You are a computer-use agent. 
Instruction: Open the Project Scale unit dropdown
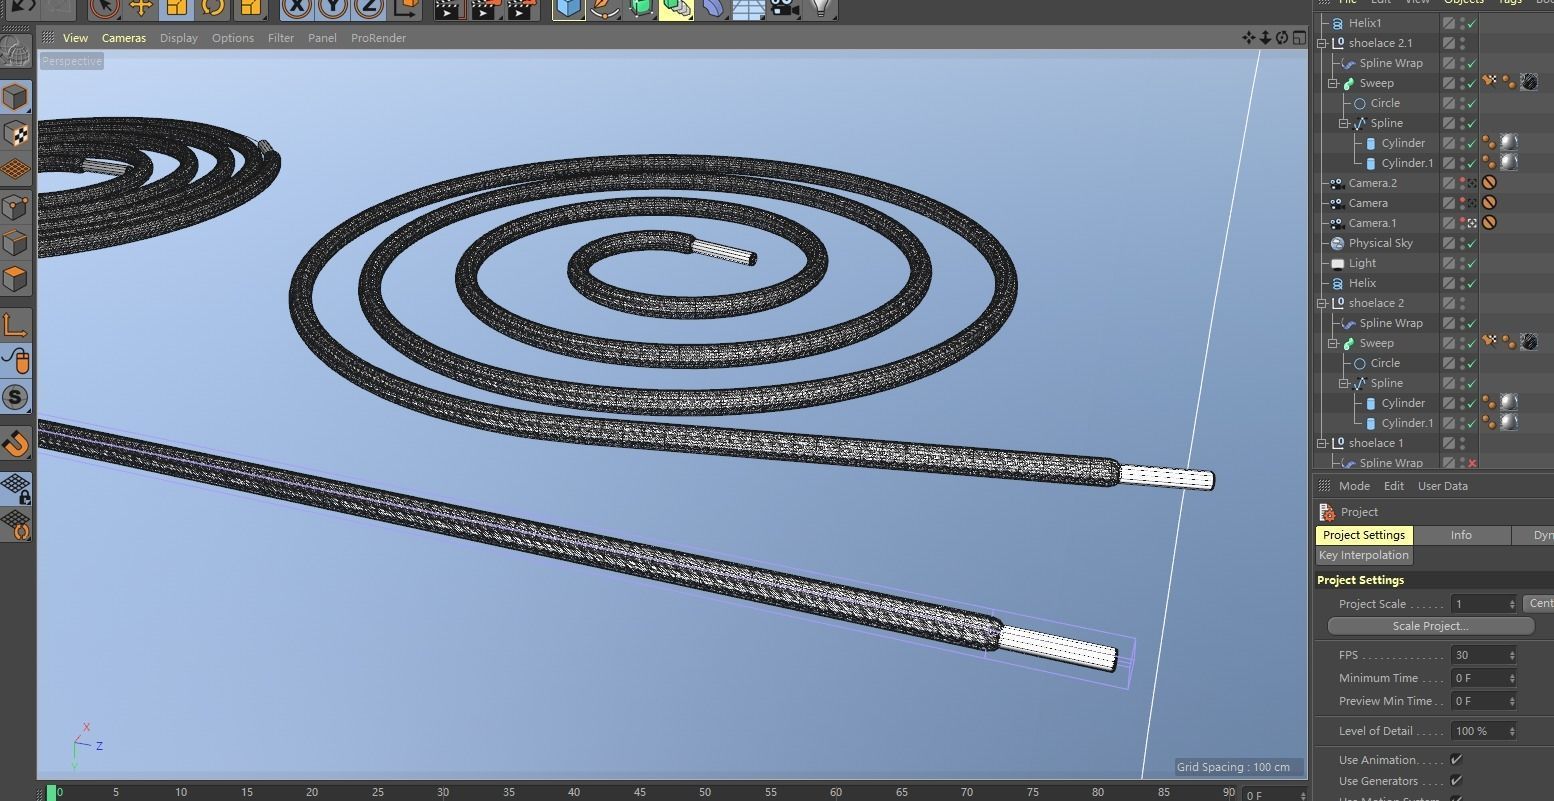[x=1538, y=603]
